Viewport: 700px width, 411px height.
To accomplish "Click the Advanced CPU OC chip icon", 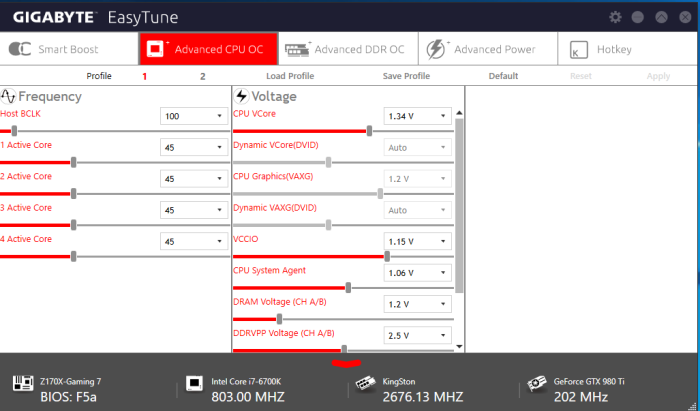I will (x=156, y=49).
